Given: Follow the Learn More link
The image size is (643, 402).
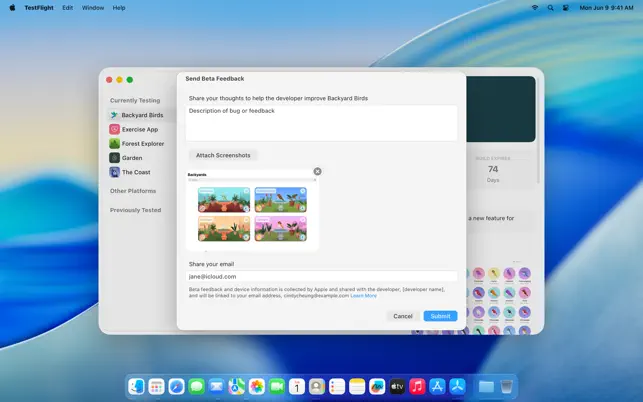Looking at the screenshot, I should point(363,295).
